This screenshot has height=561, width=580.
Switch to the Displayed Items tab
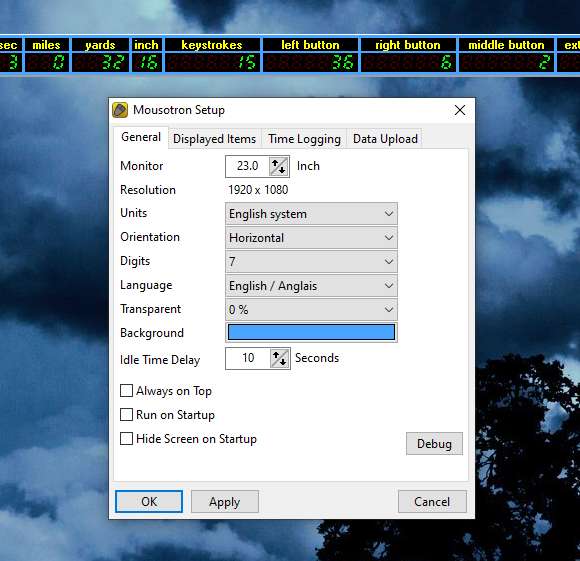pos(215,139)
